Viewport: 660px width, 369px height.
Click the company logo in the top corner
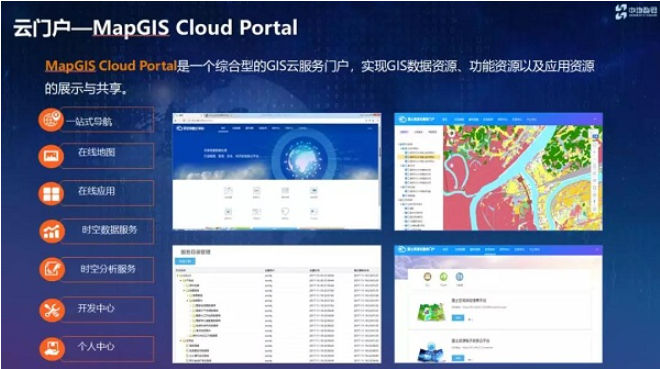pyautogui.click(x=635, y=11)
